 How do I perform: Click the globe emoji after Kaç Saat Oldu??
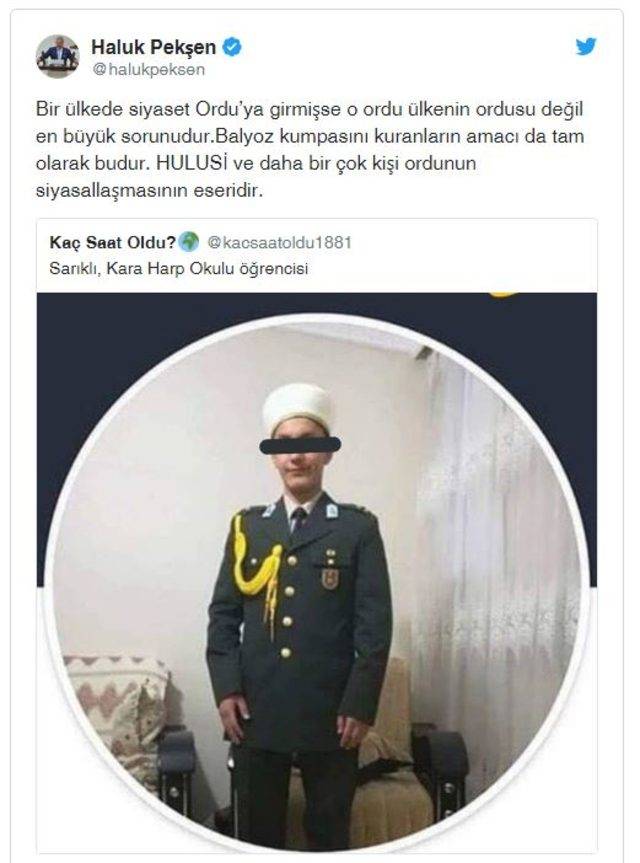[x=189, y=242]
